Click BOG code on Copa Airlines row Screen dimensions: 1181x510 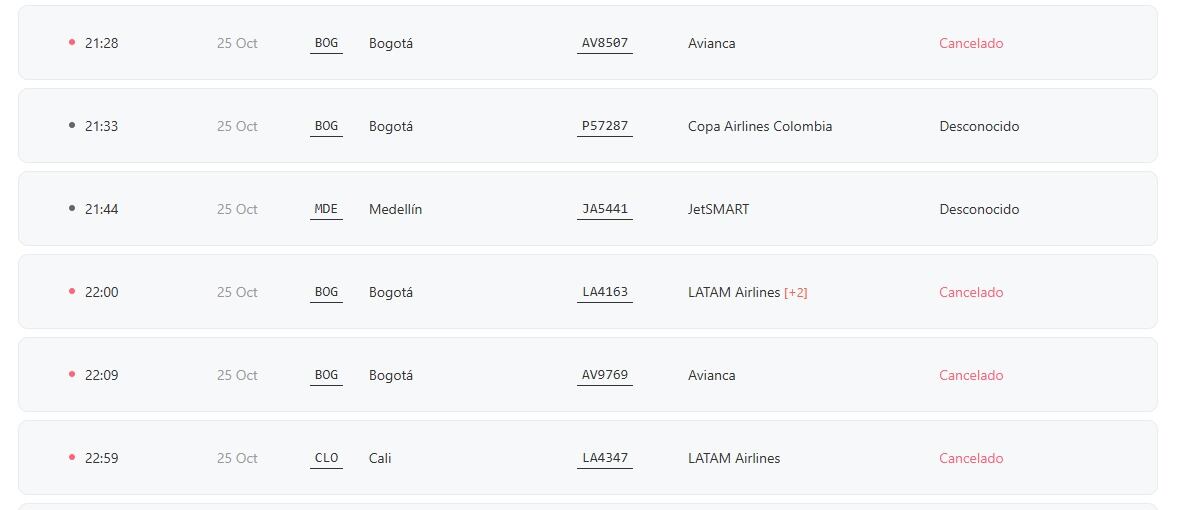pos(326,126)
